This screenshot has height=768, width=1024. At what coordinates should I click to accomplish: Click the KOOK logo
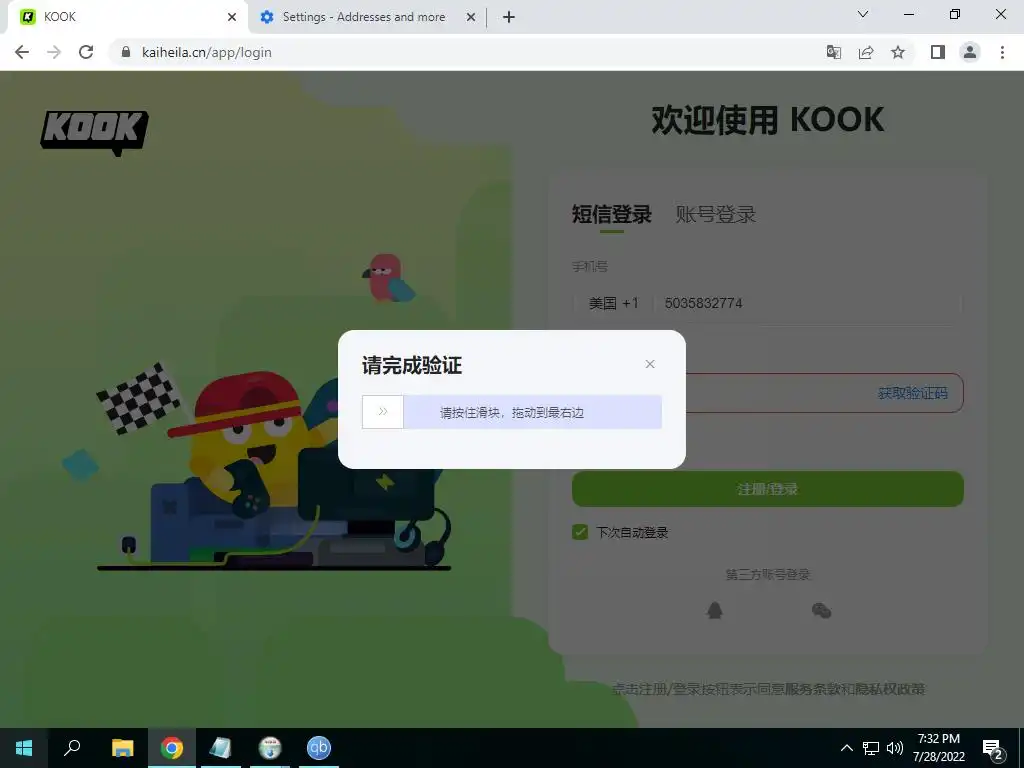click(x=95, y=133)
